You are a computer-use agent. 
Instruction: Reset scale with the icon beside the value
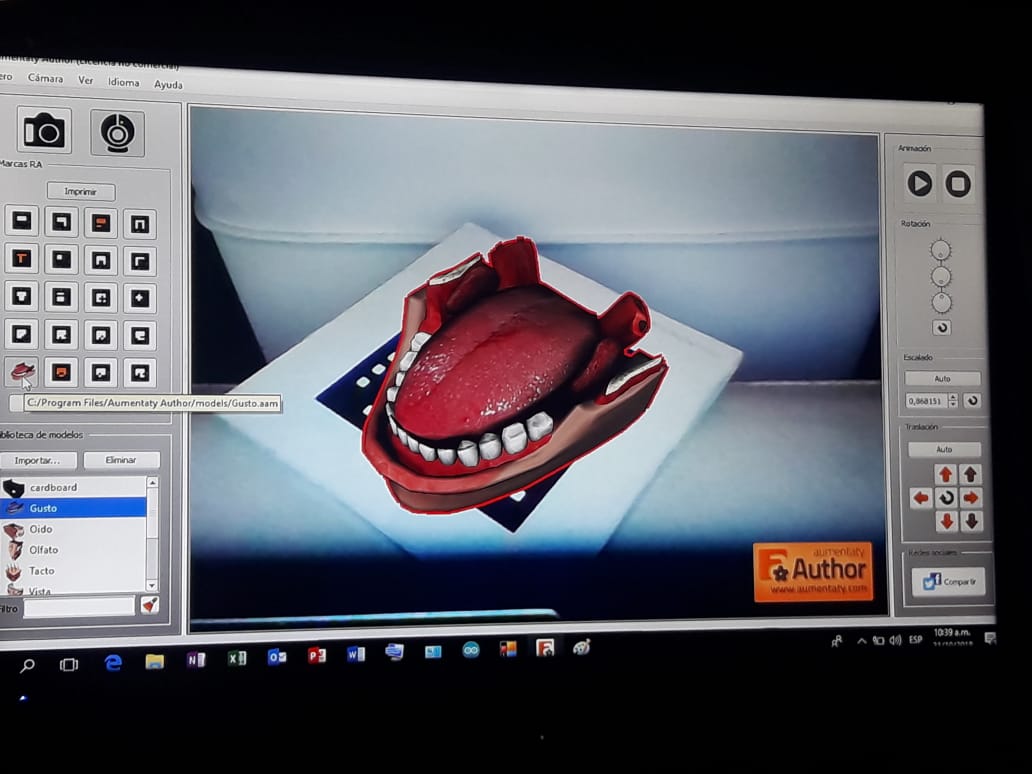972,401
